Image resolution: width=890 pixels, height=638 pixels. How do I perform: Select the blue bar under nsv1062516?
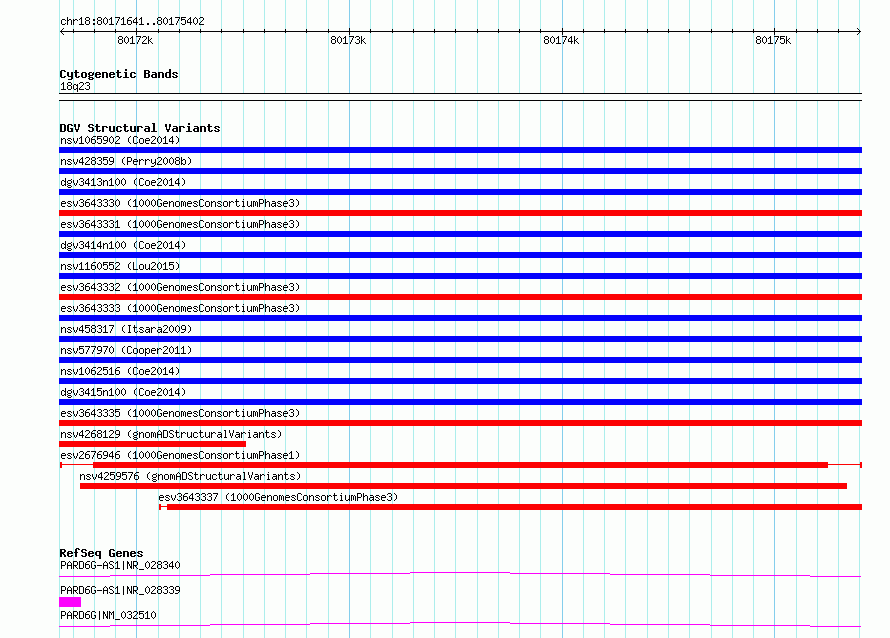460,381
